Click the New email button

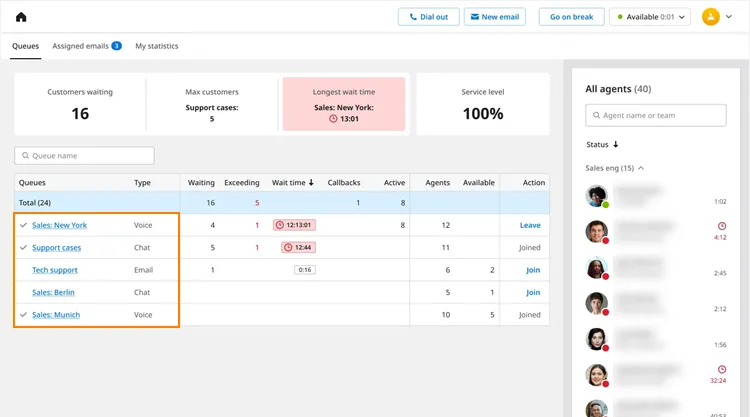click(x=495, y=17)
